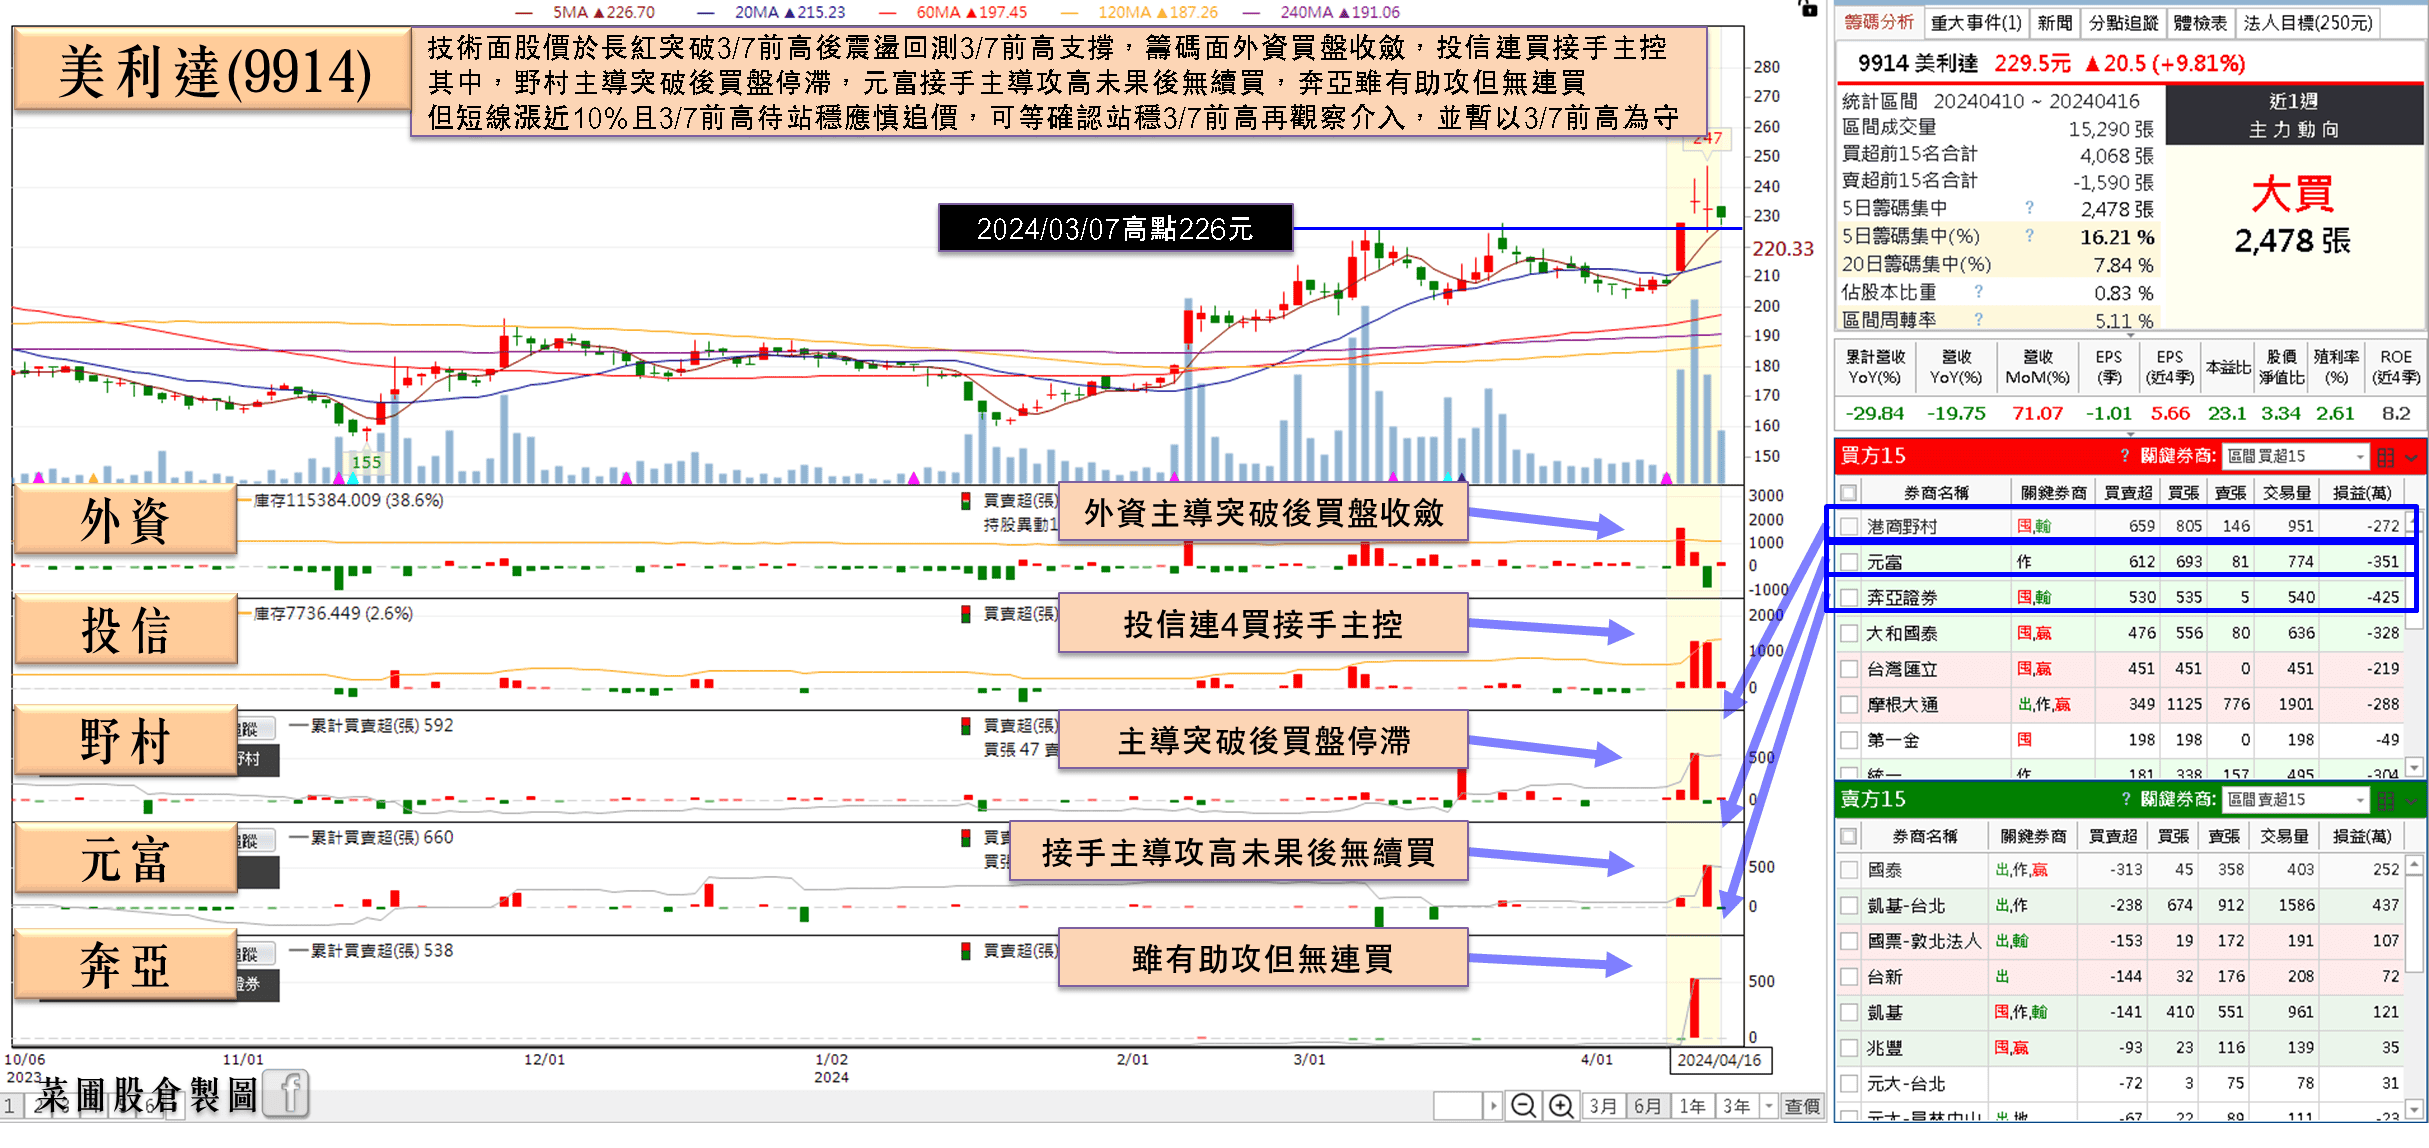
Task: Open help for 區間周轉率
Action: tap(1978, 319)
